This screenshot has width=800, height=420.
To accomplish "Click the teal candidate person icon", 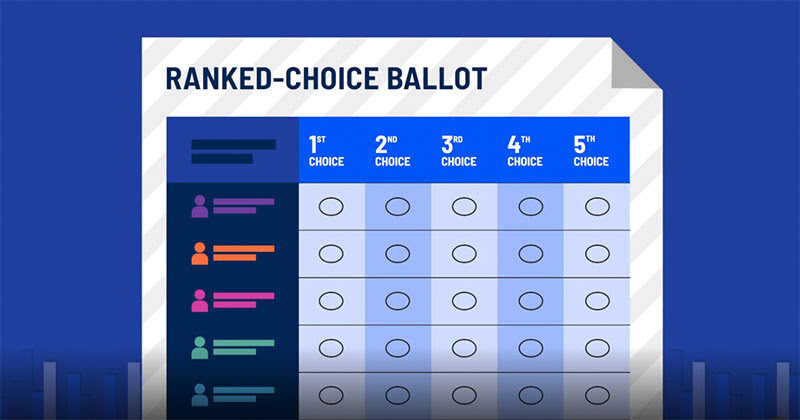I will (199, 395).
